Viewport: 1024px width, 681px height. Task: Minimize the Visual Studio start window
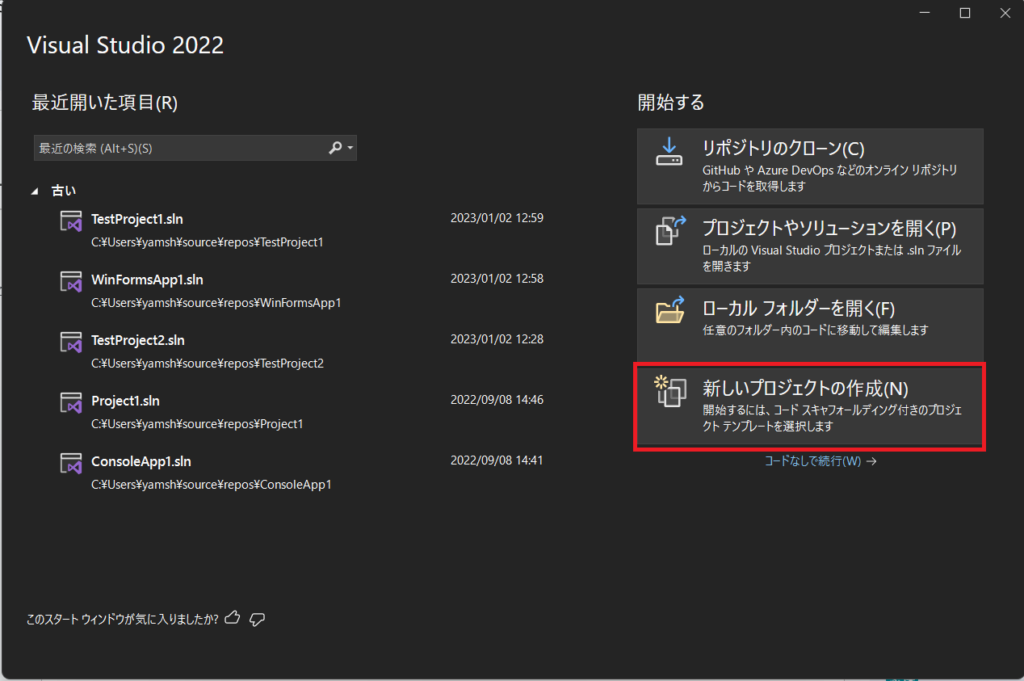(x=925, y=13)
